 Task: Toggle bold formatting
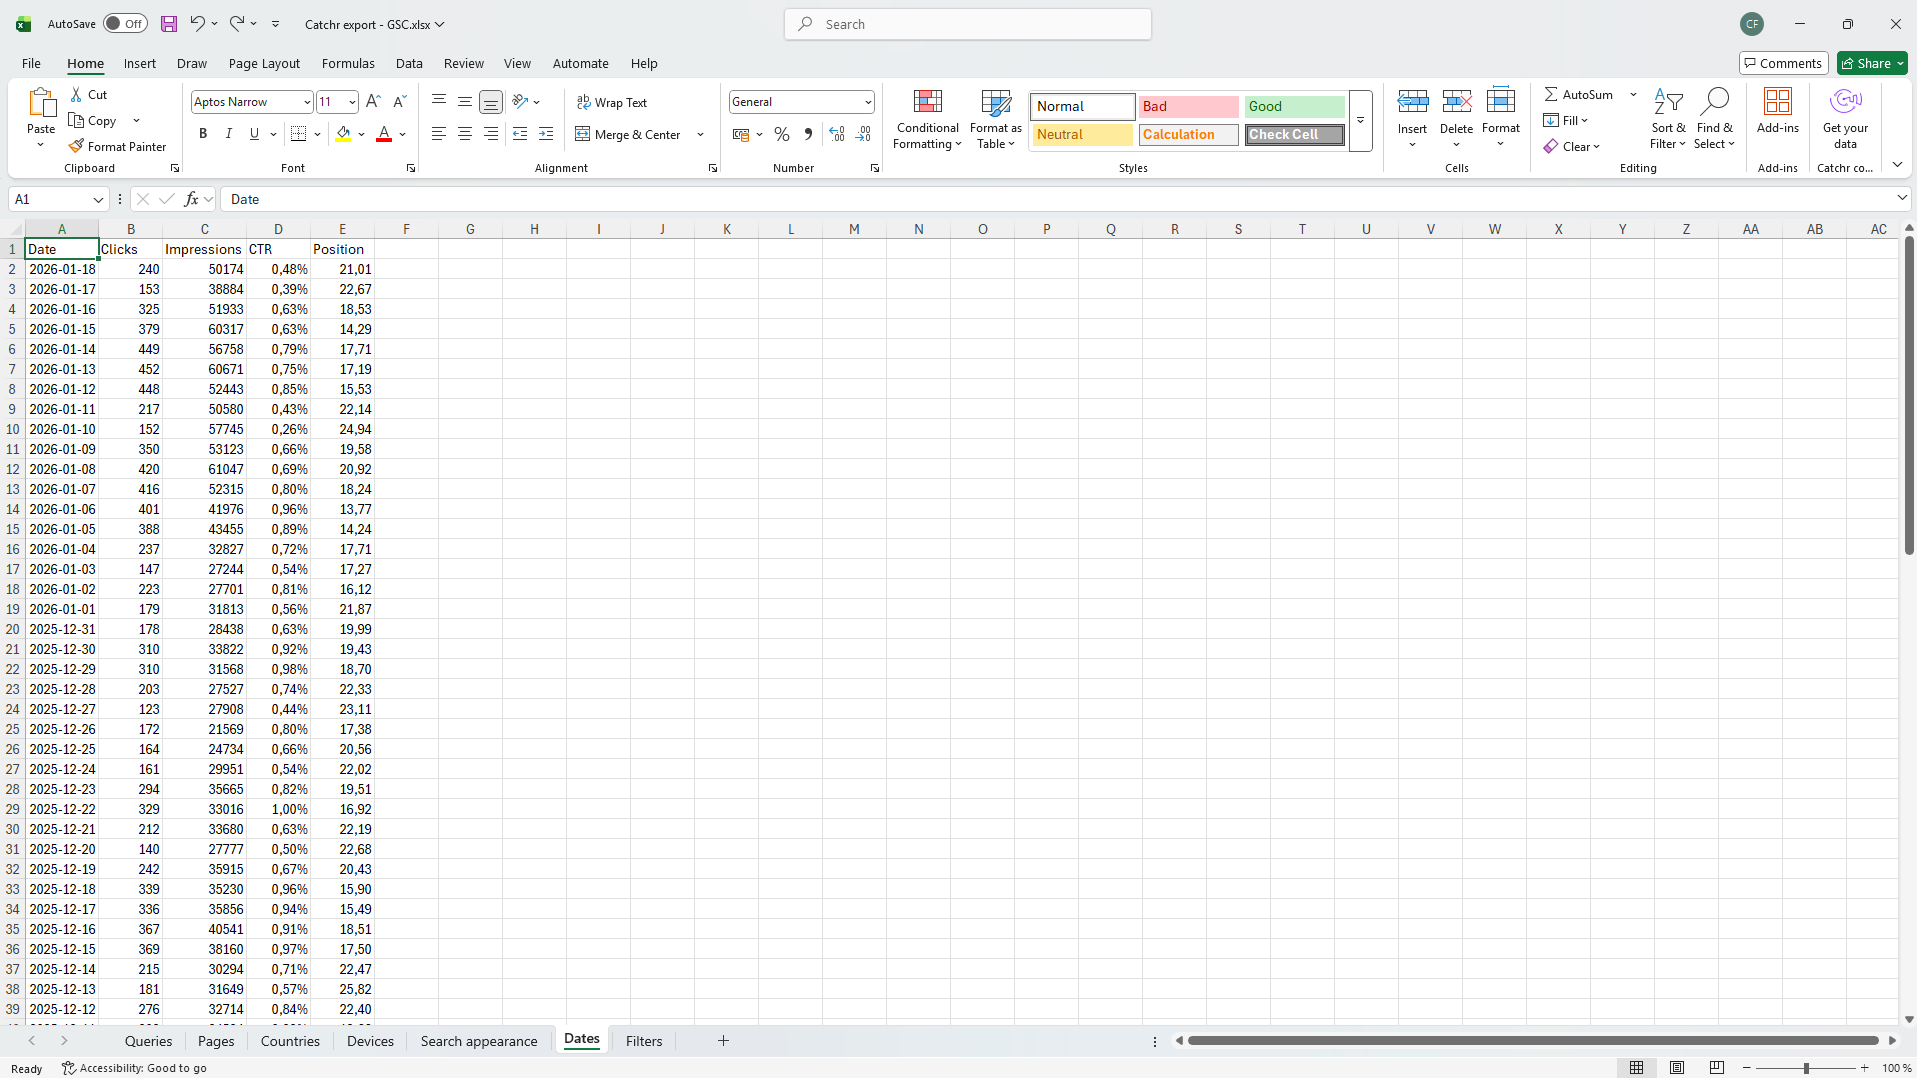click(202, 133)
